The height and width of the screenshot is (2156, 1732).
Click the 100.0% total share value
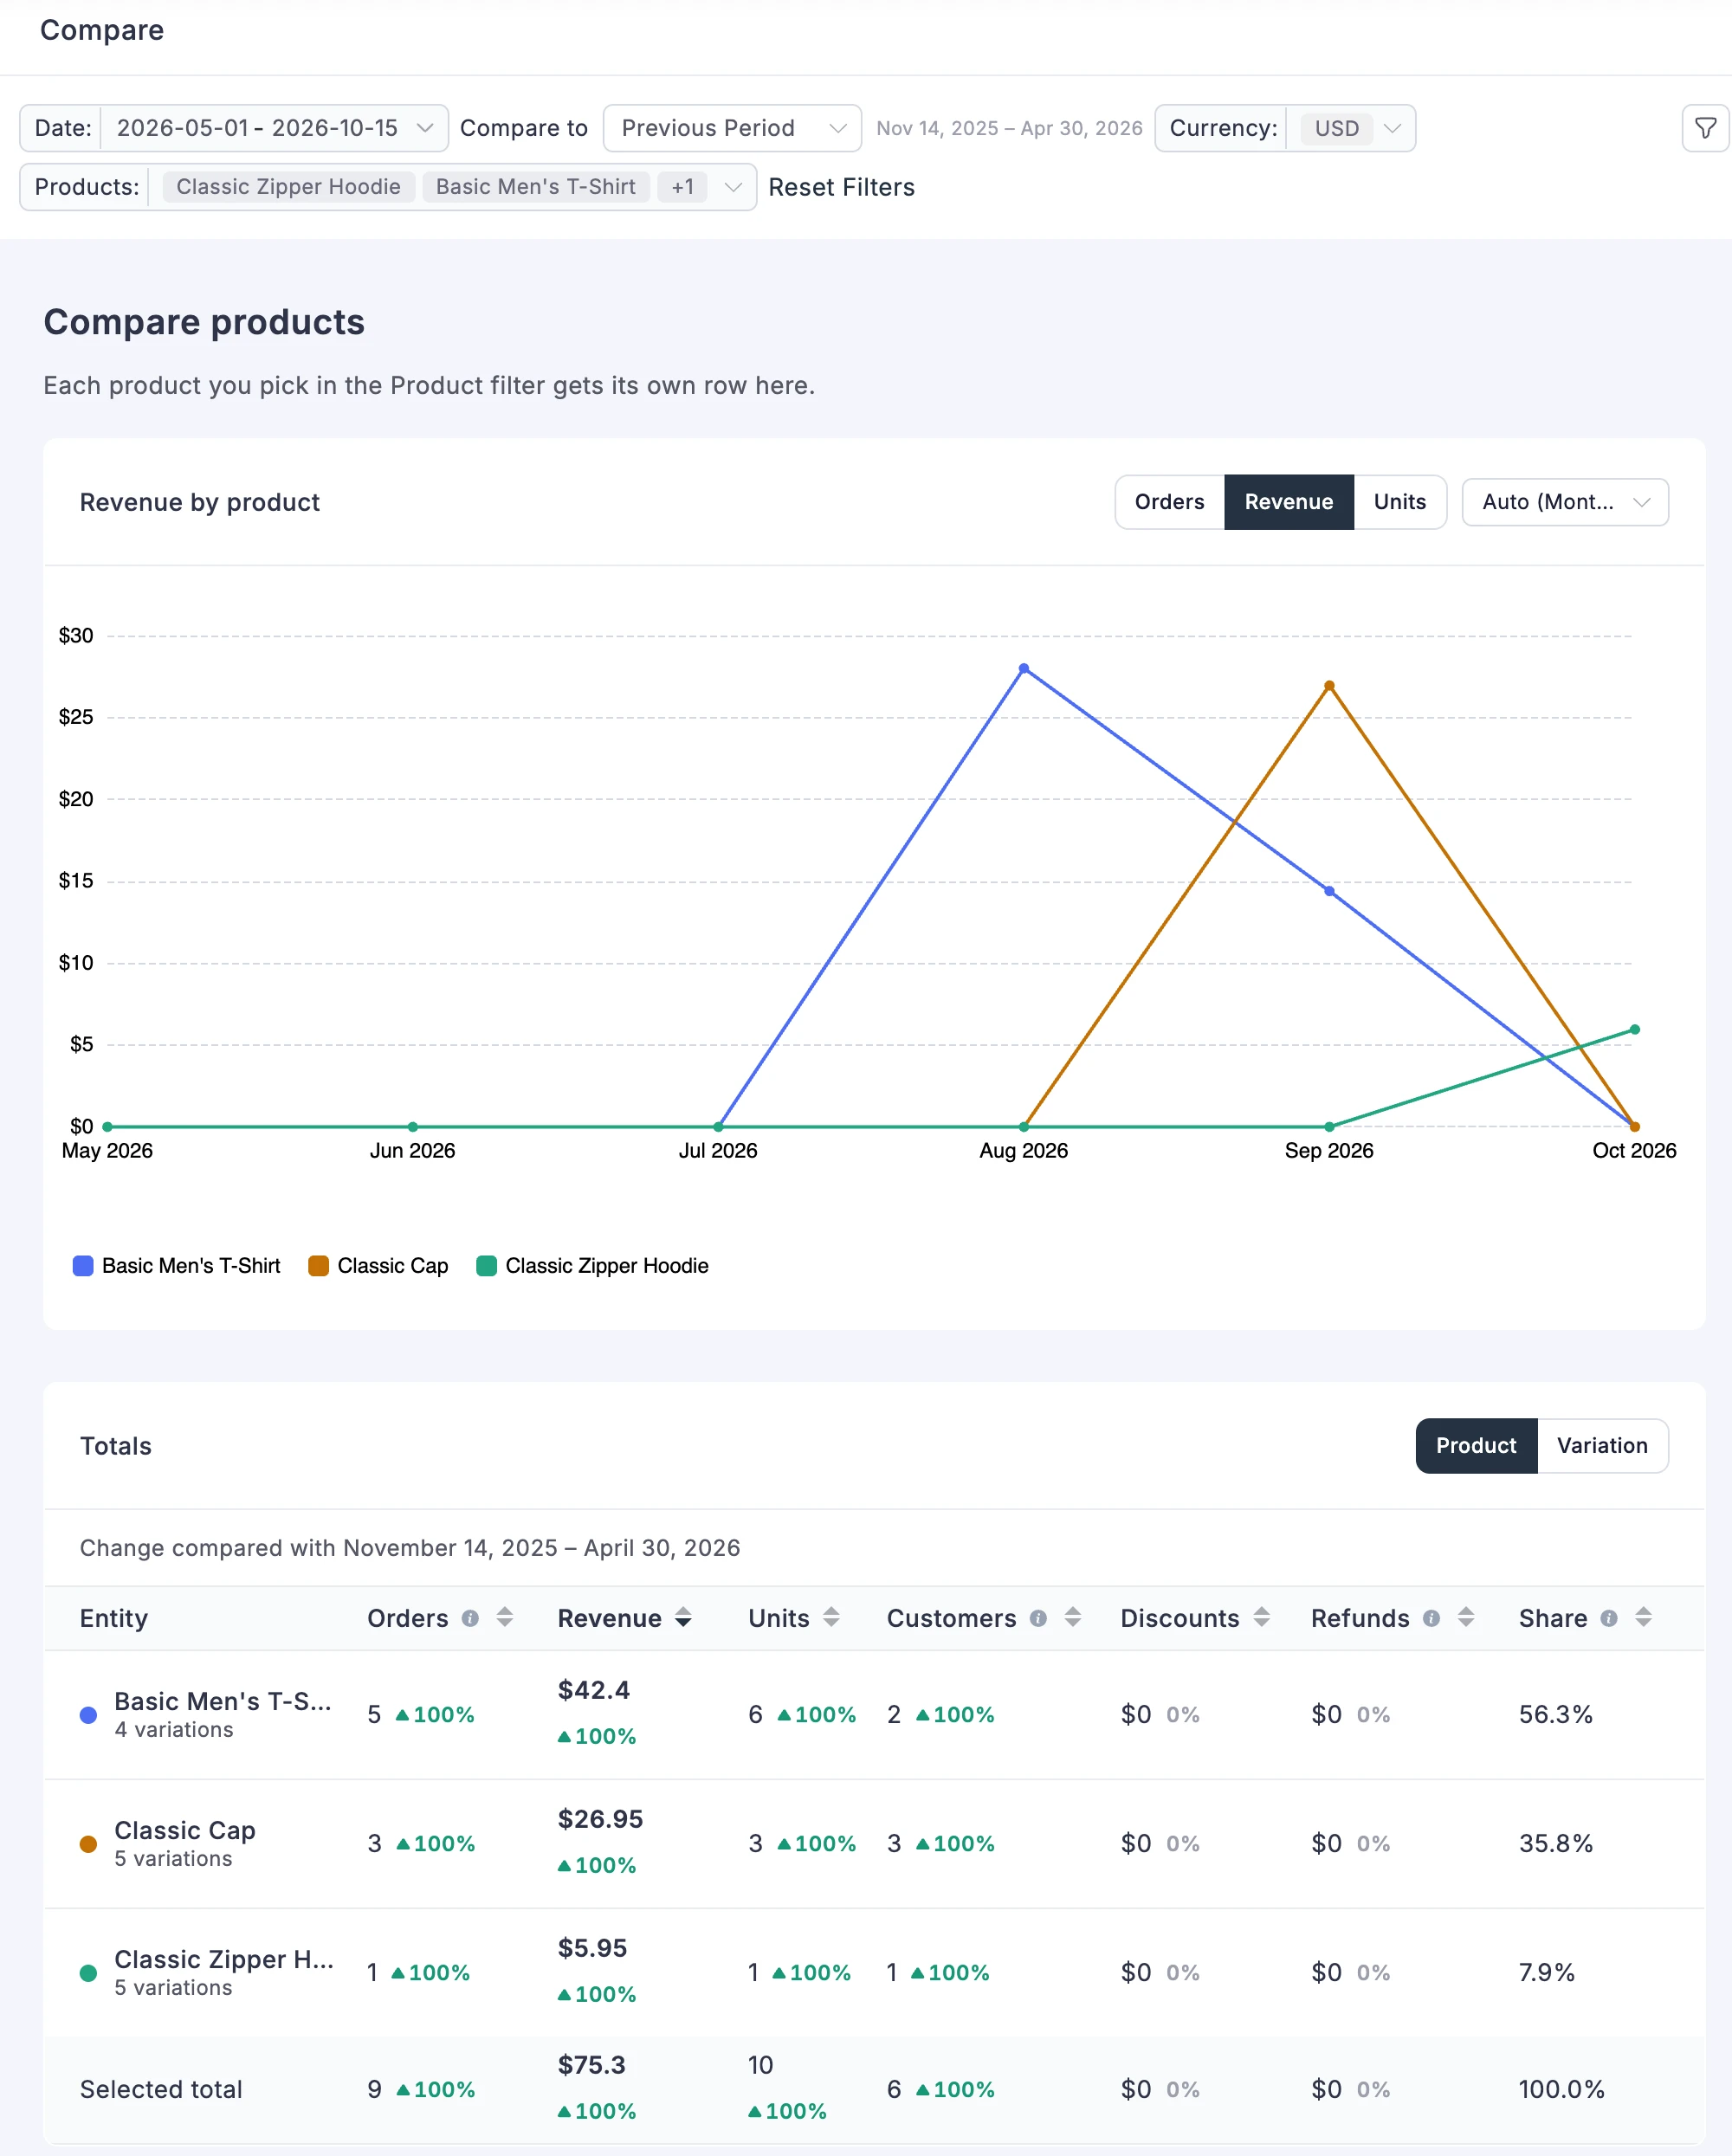click(1561, 2089)
